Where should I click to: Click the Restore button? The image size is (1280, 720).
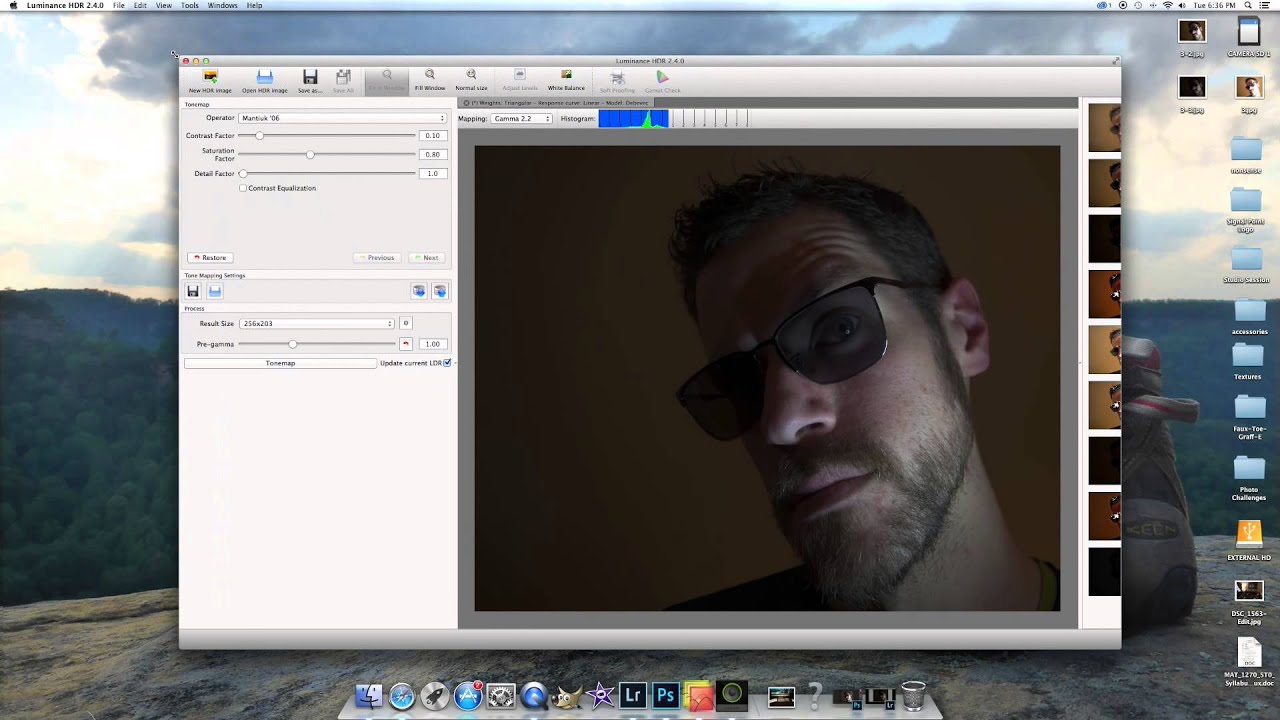[209, 257]
